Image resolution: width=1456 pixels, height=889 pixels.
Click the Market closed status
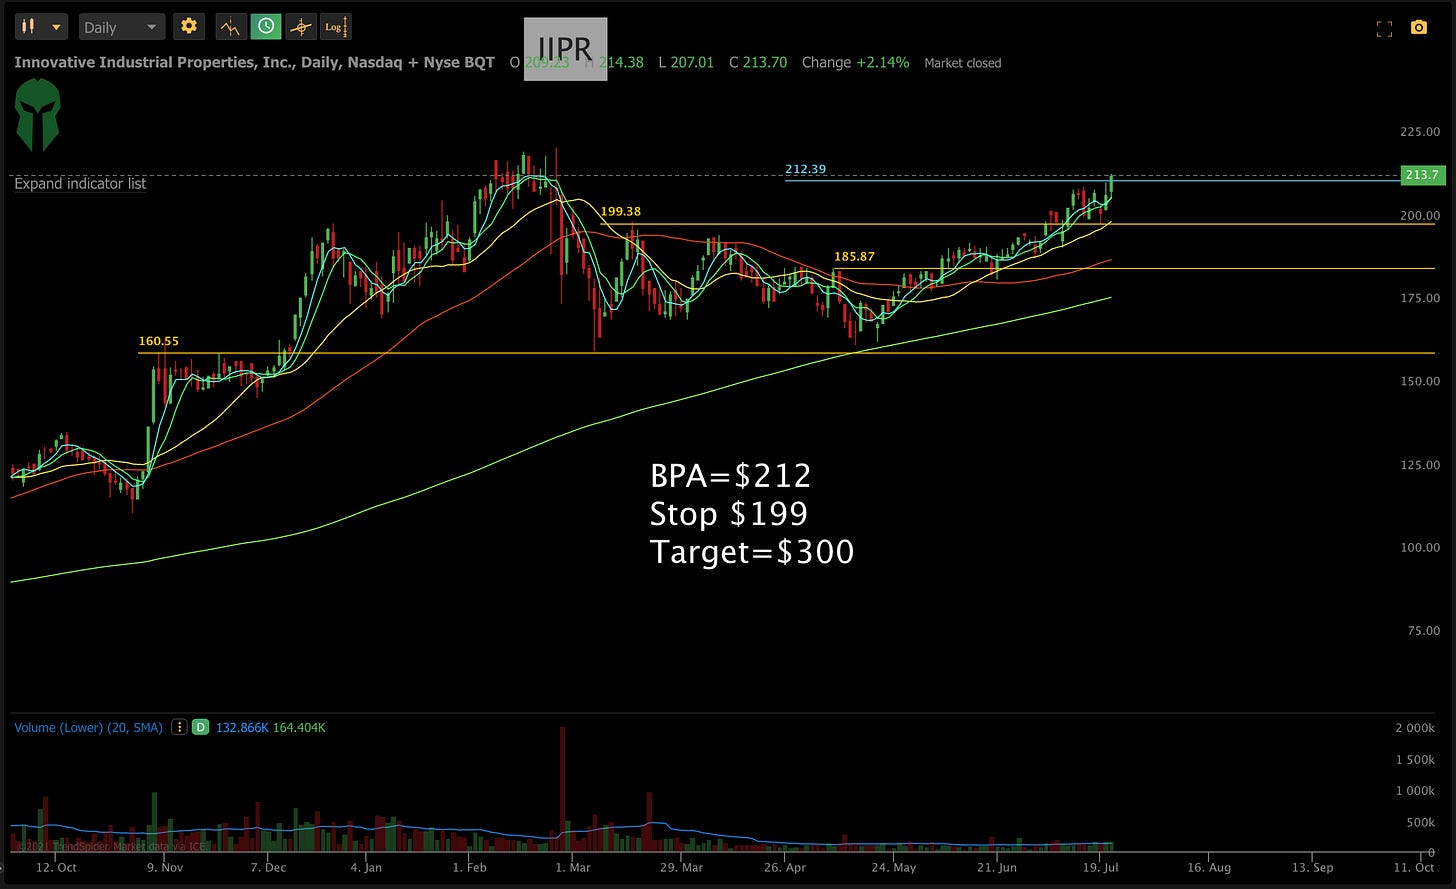tap(962, 63)
